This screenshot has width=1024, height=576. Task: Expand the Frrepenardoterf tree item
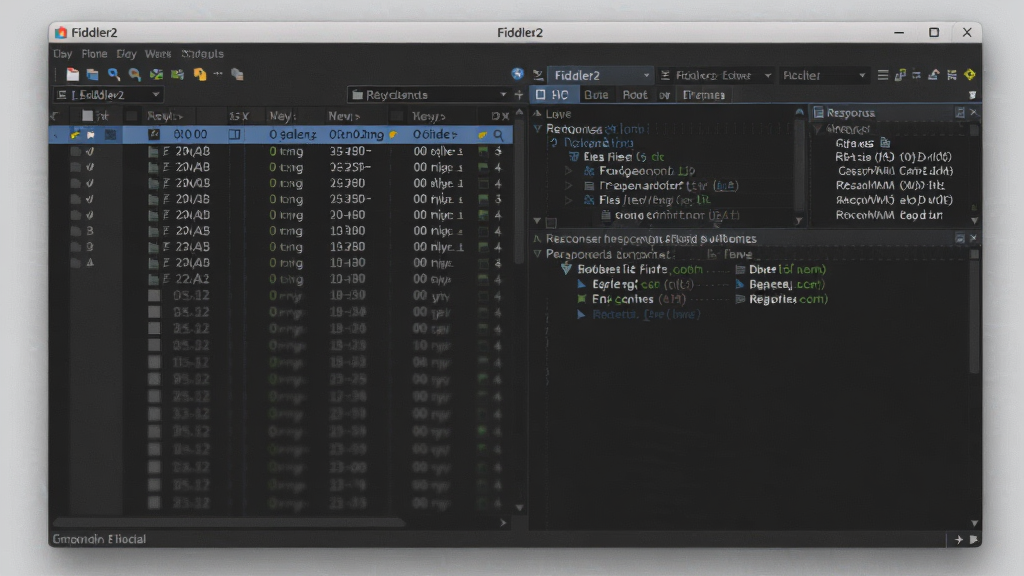(x=569, y=185)
